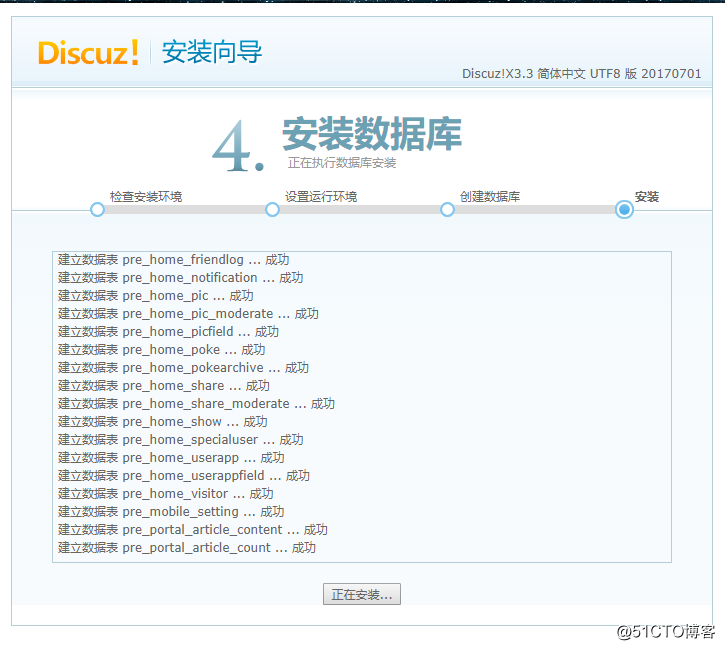
Task: Click the pre_home_specialuser log line
Action: point(180,440)
